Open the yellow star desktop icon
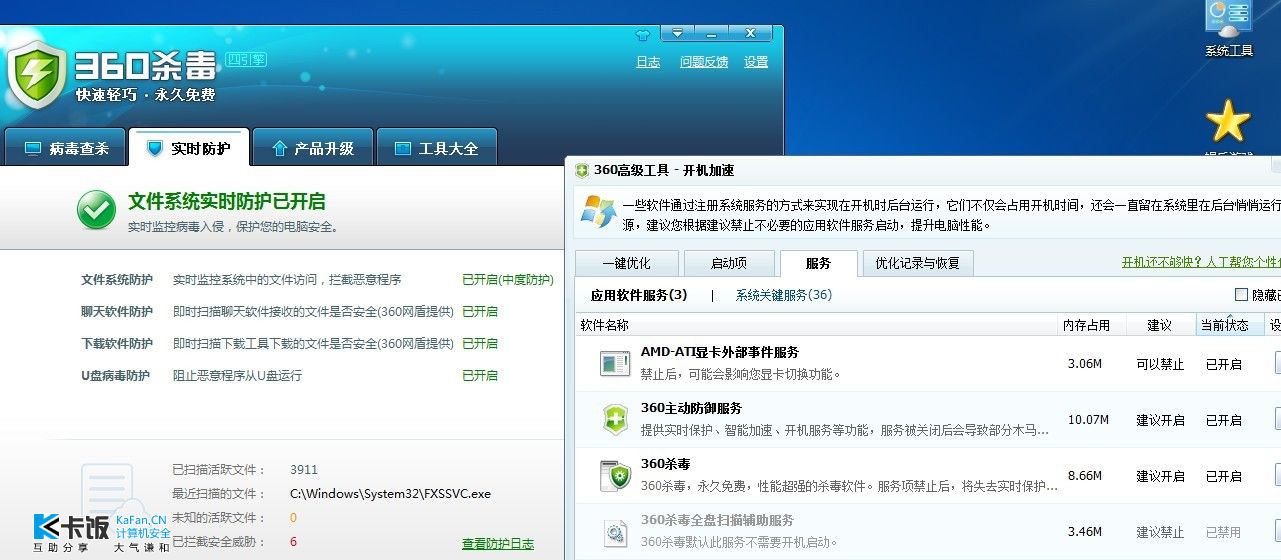Viewport: 1281px width, 560px height. [x=1228, y=122]
